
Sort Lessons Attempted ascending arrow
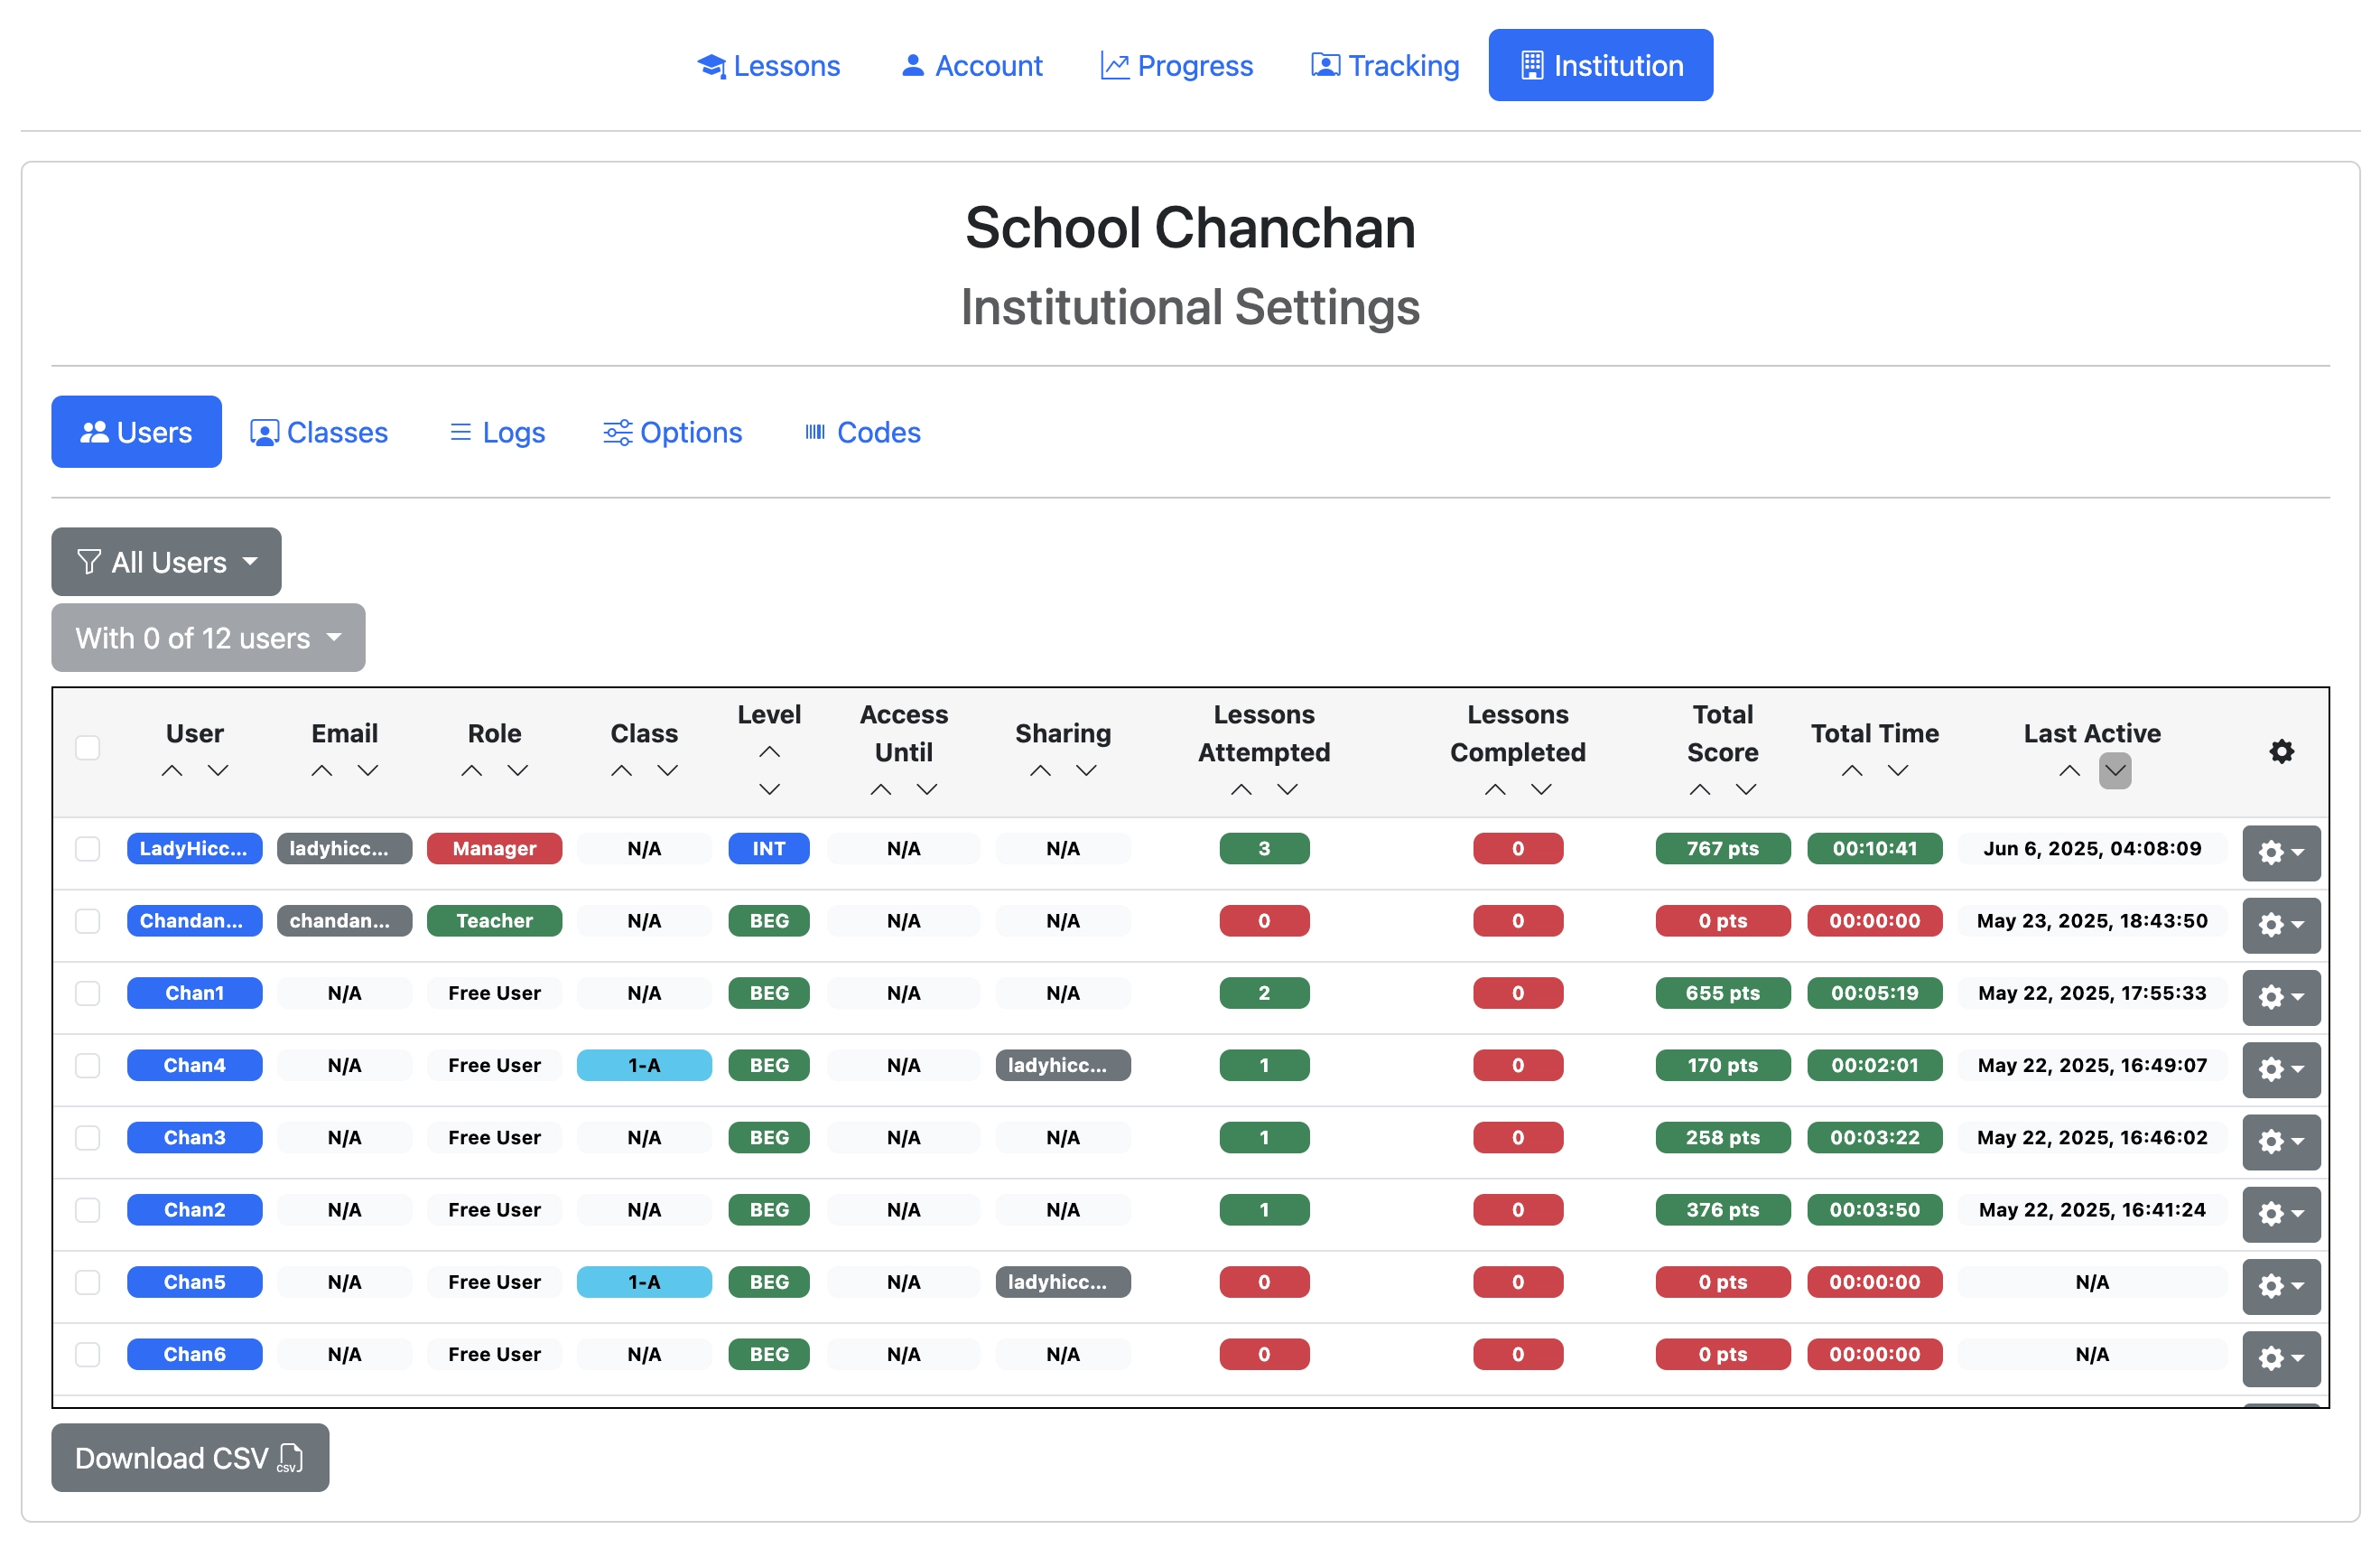1241,790
